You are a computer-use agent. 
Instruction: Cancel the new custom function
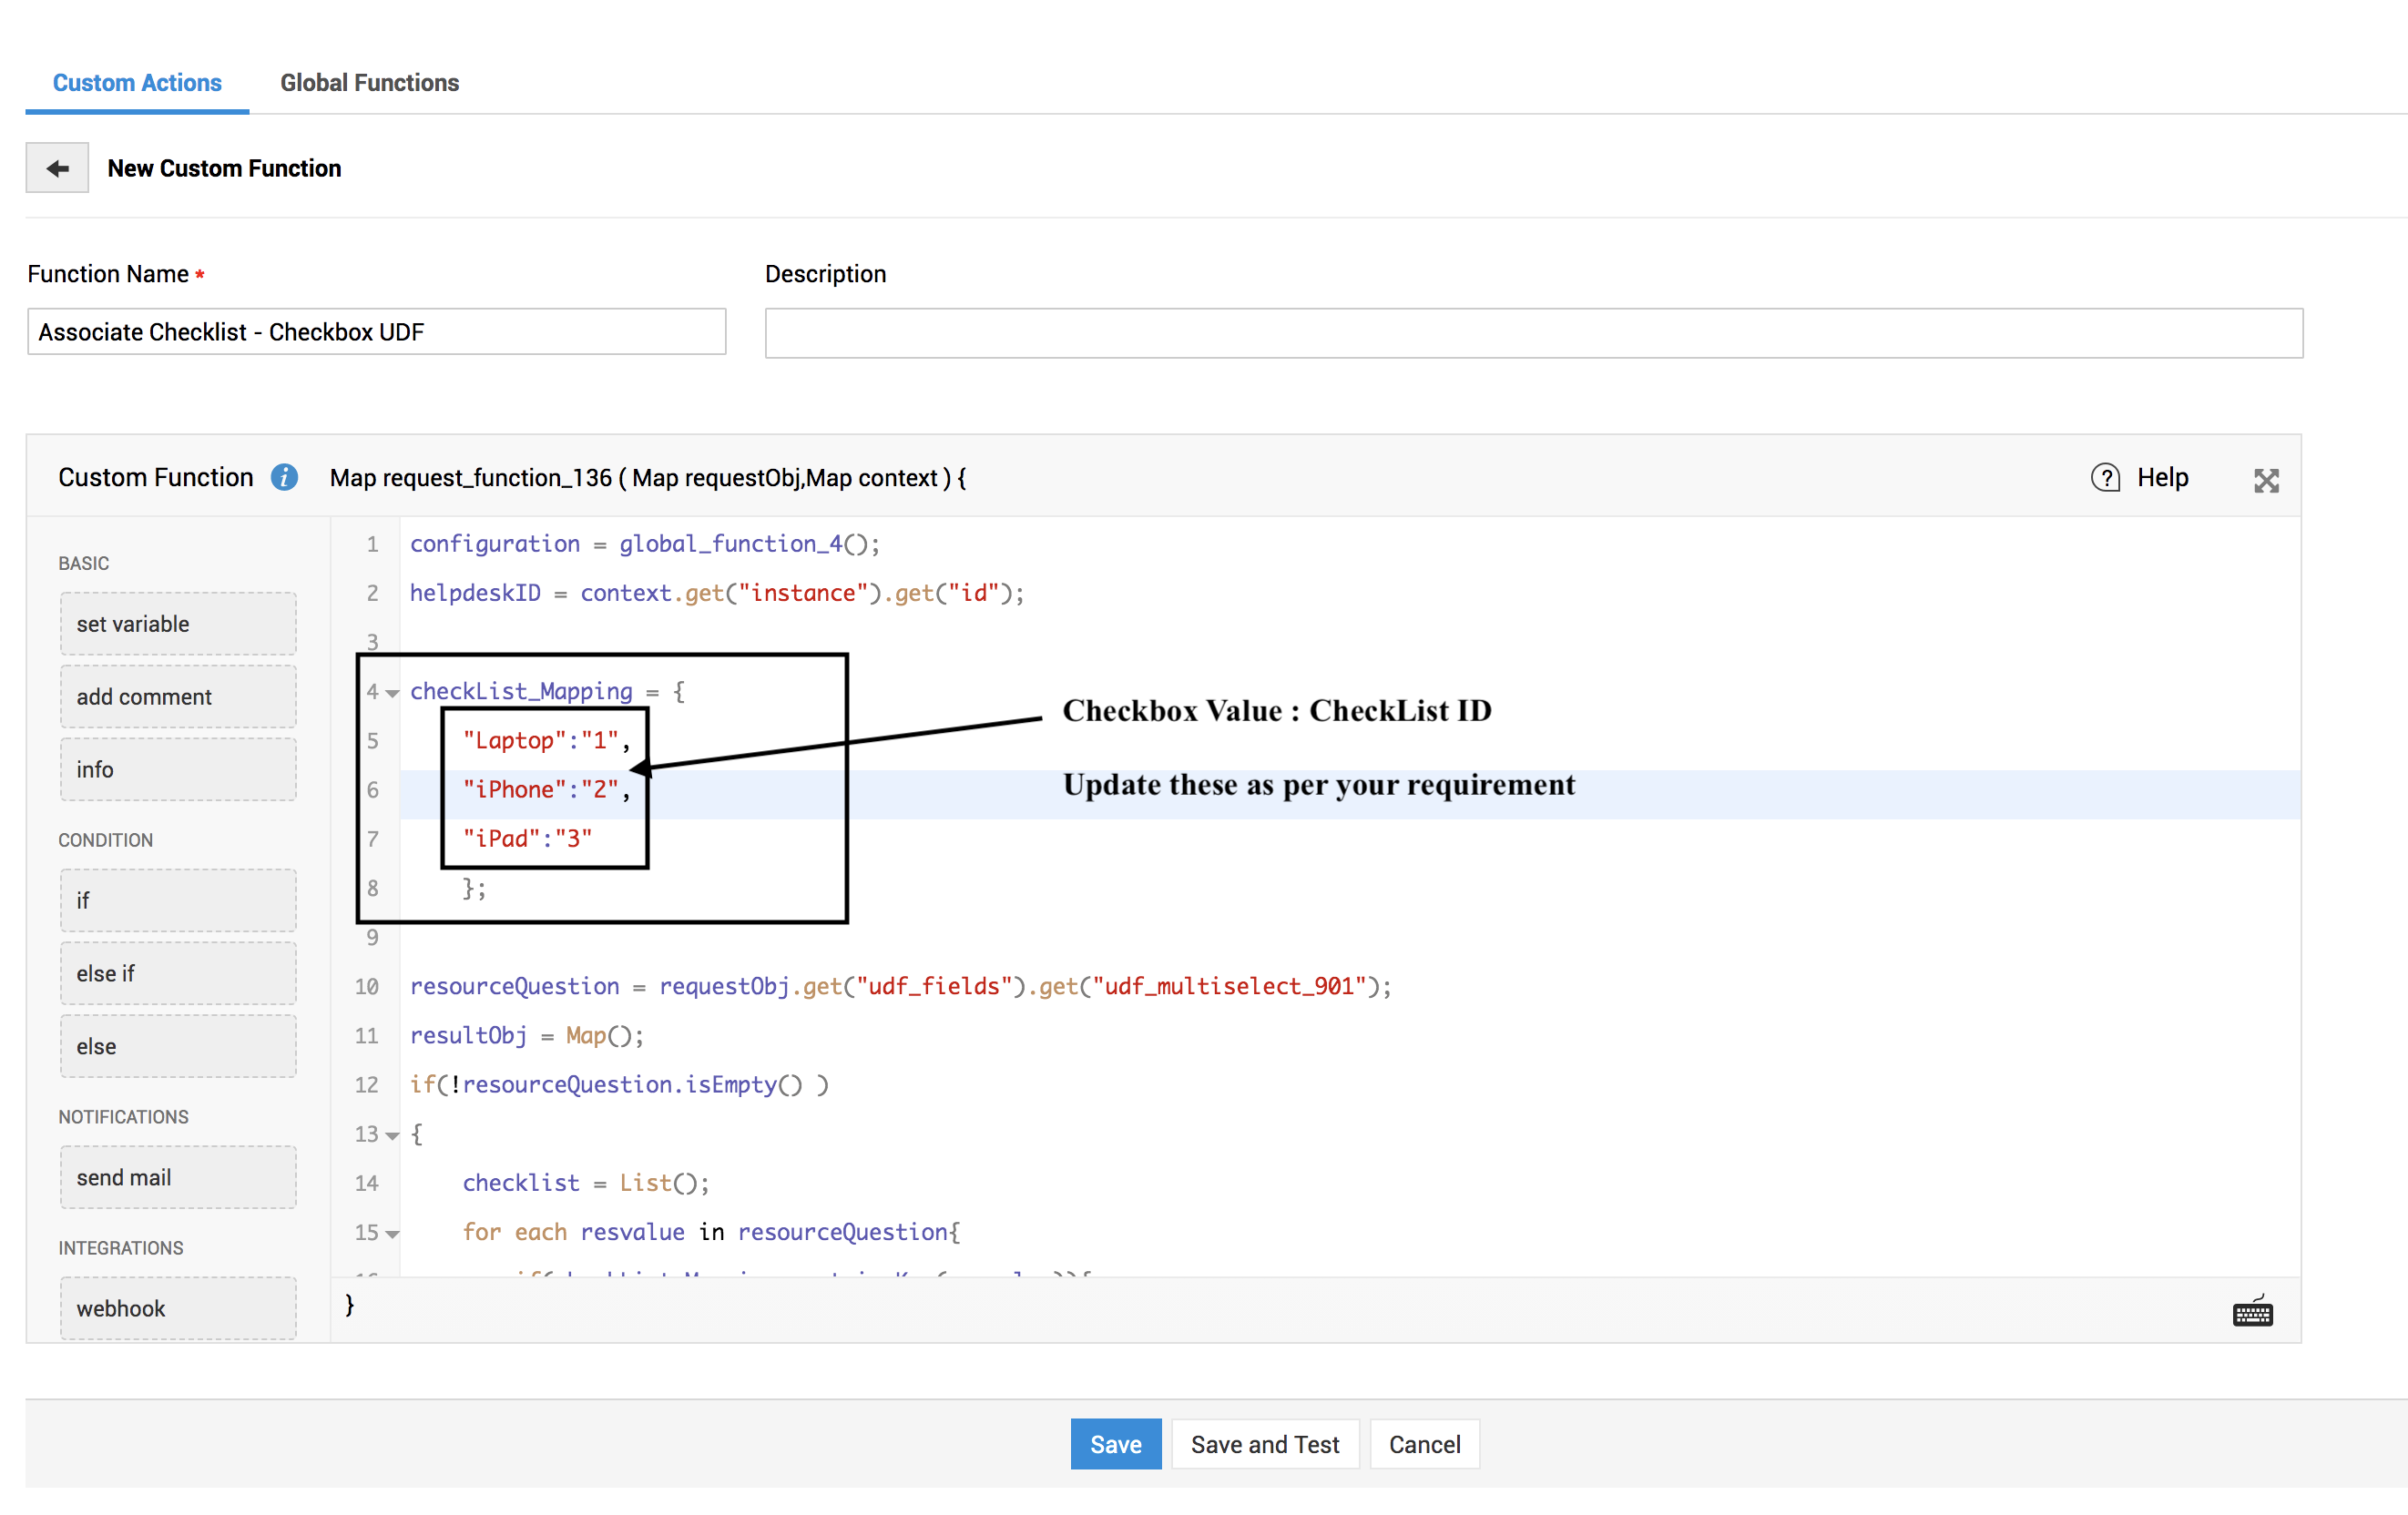(x=1424, y=1444)
